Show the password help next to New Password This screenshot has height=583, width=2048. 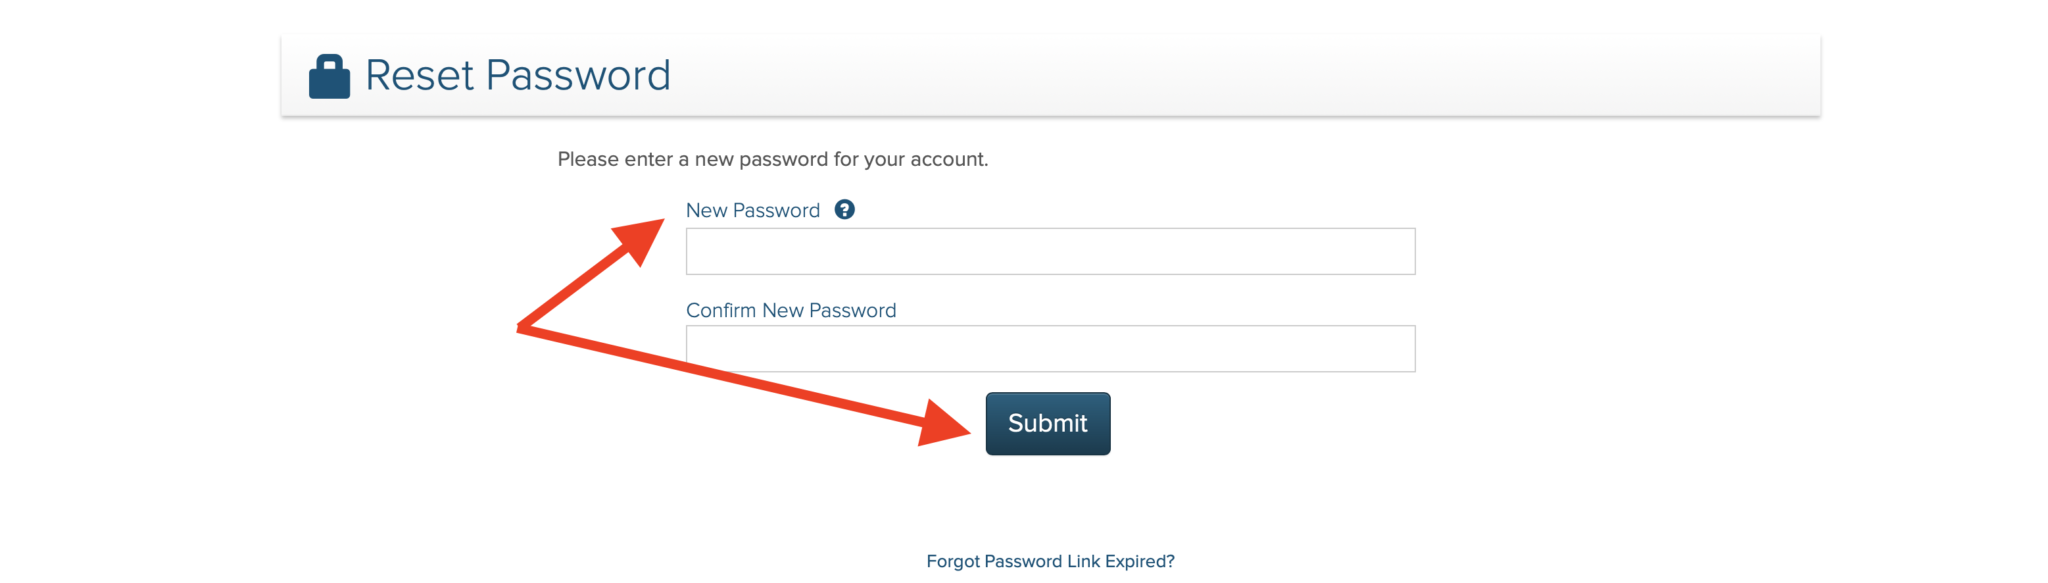844,210
